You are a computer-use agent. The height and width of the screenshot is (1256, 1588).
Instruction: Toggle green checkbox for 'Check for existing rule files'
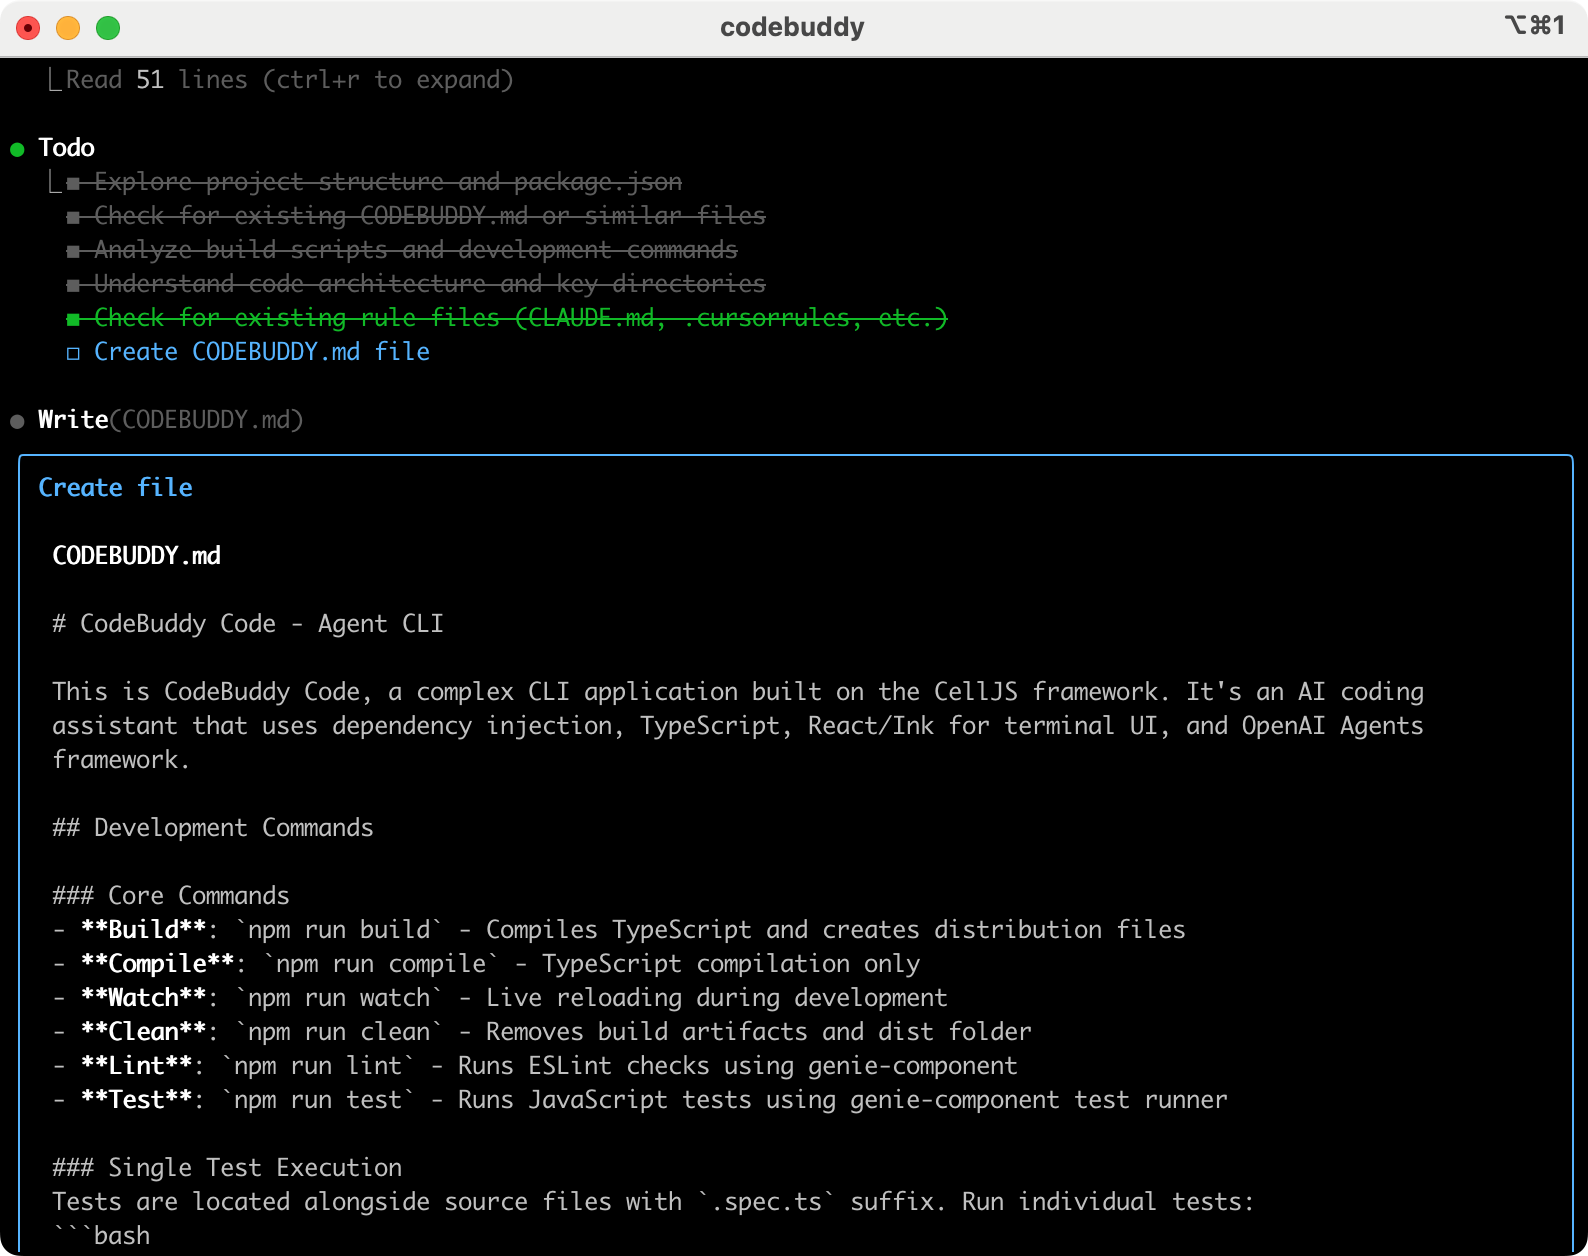click(x=73, y=319)
